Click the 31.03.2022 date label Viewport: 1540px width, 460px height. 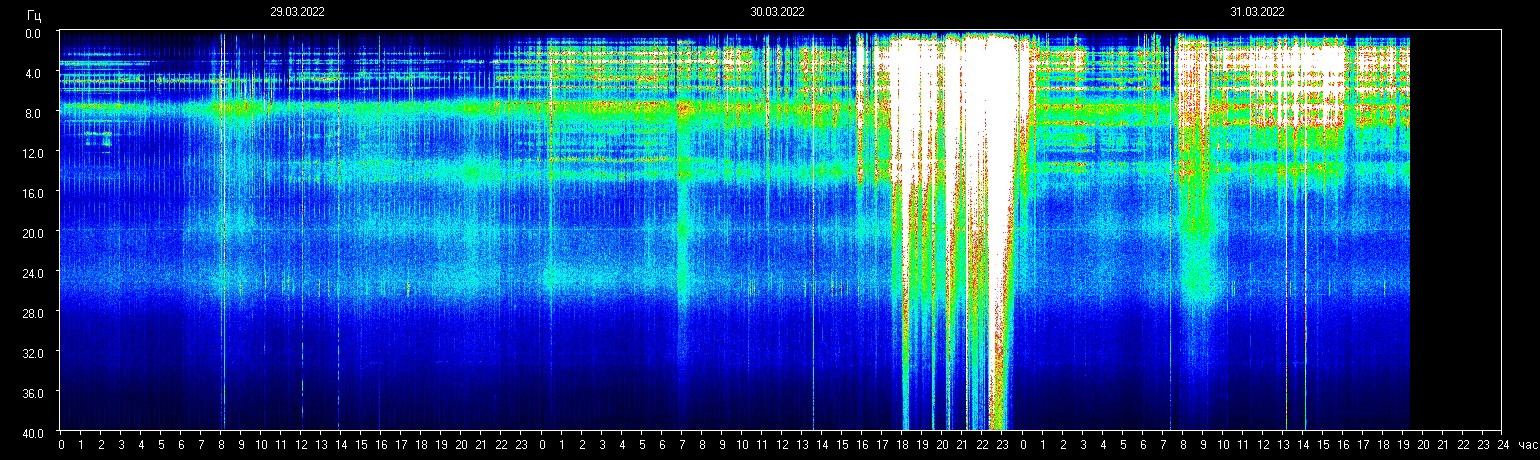[1257, 12]
